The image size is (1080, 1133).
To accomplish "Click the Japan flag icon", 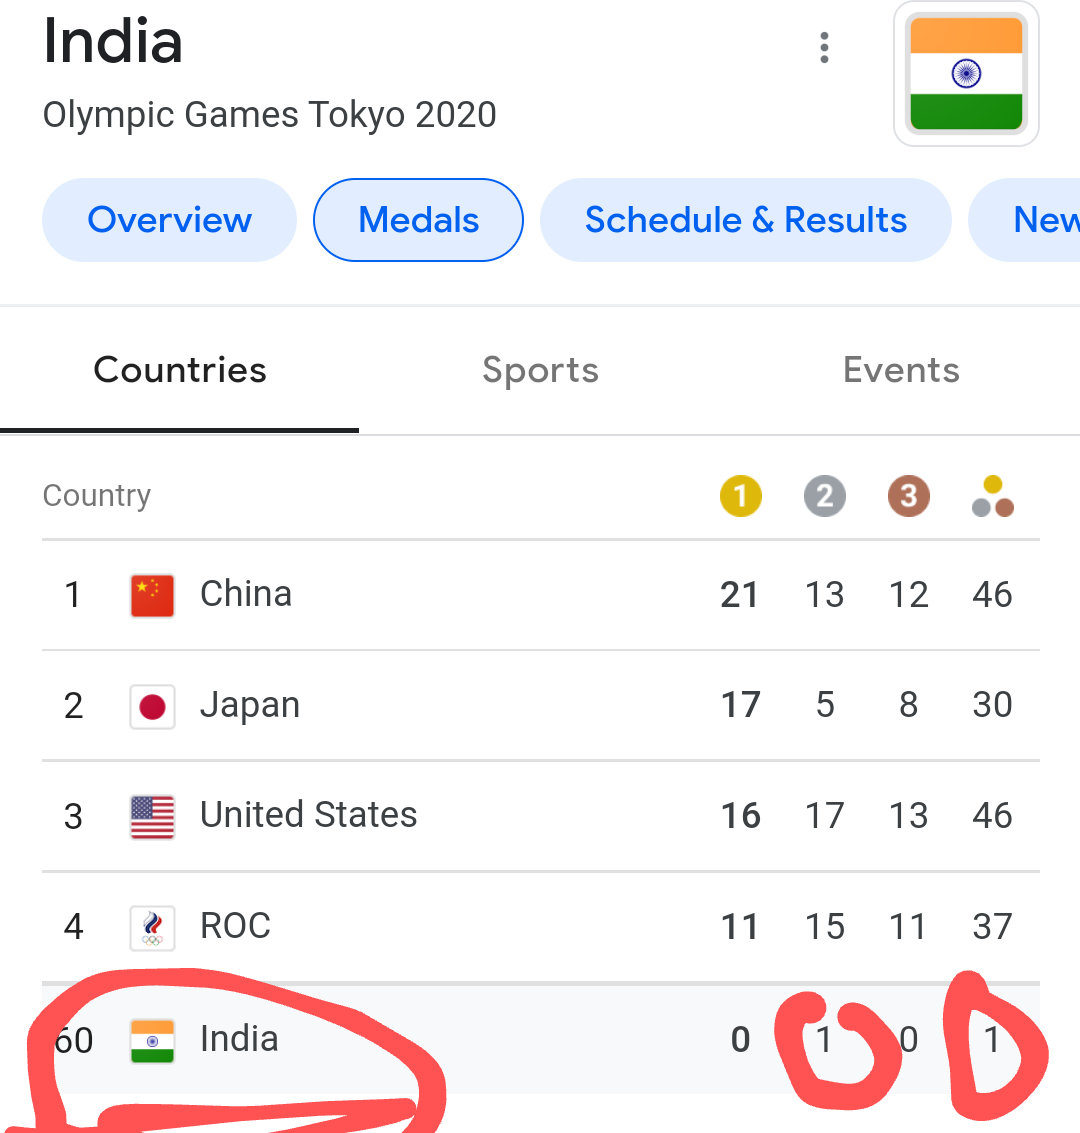I will tap(152, 706).
